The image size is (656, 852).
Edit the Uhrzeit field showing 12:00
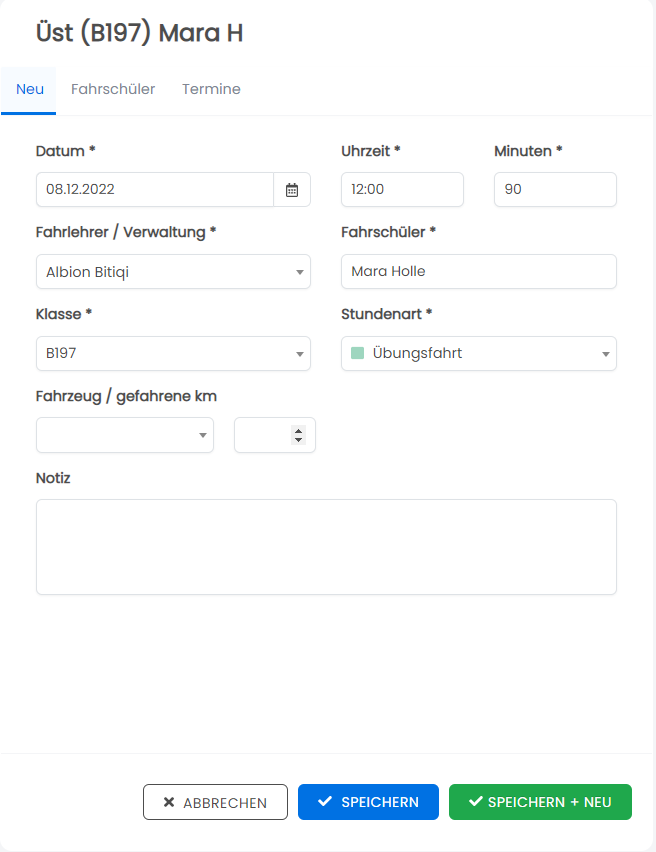coord(402,190)
